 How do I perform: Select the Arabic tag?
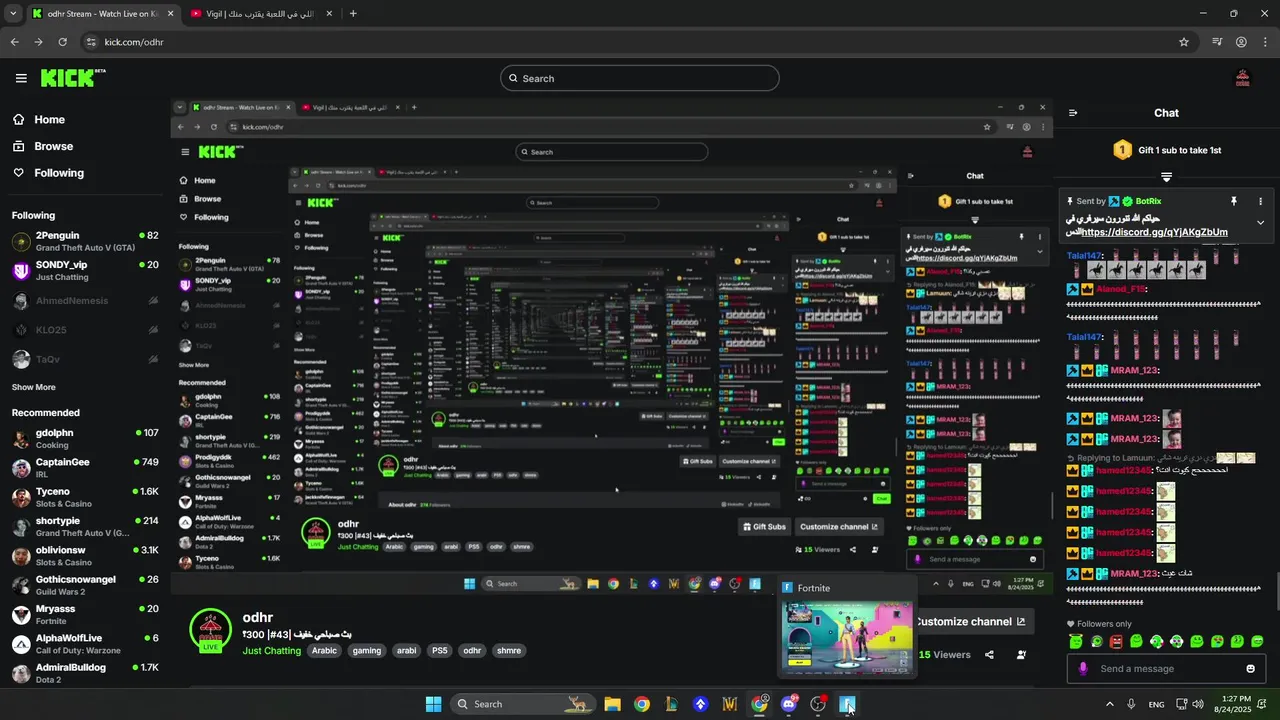click(324, 651)
